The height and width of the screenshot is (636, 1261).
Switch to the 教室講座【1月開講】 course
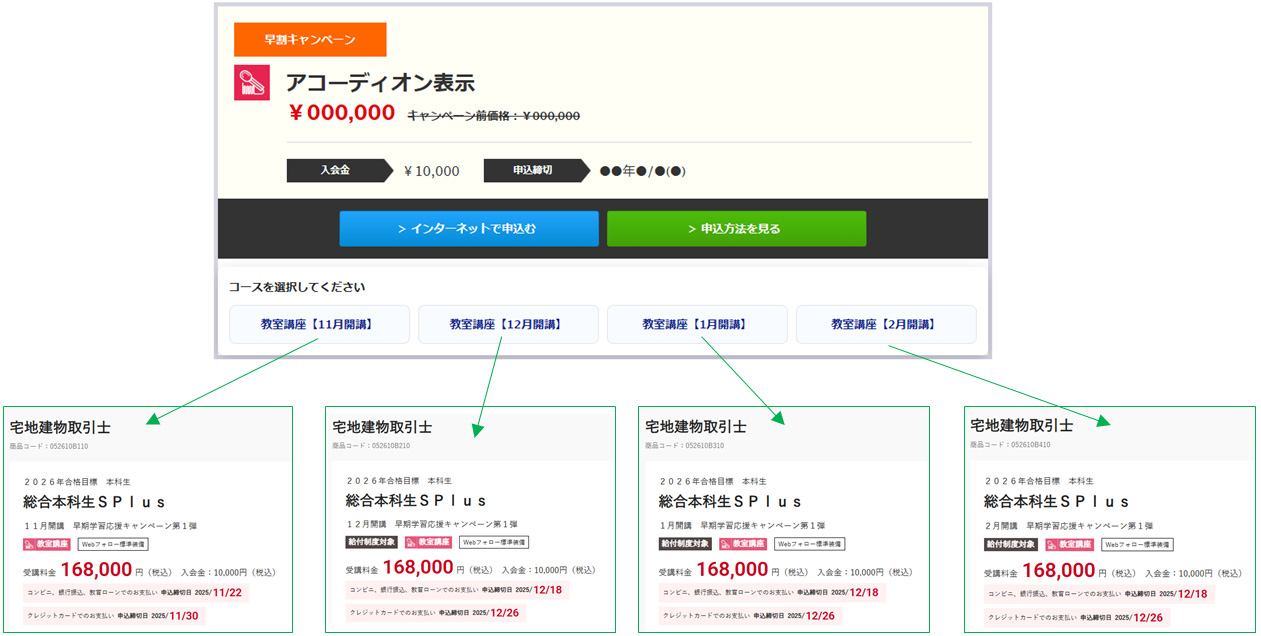point(697,324)
